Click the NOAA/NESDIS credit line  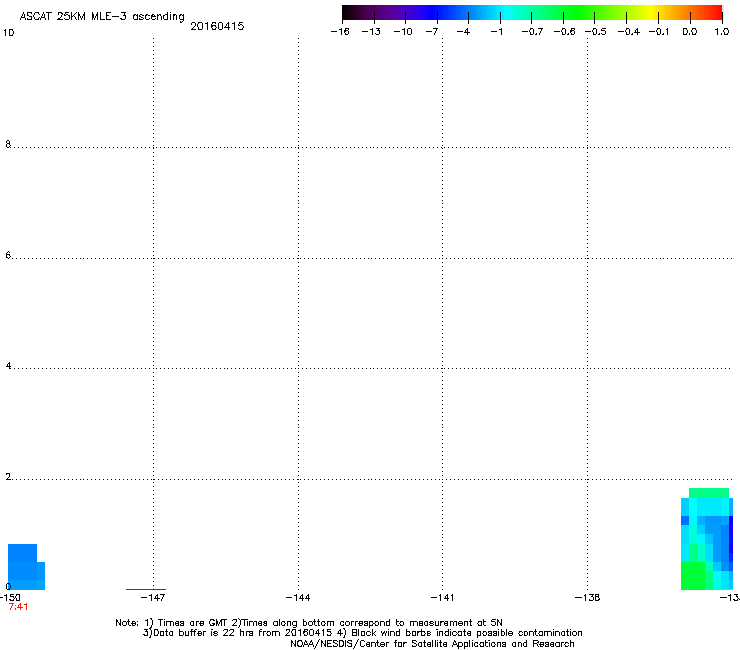(x=432, y=644)
